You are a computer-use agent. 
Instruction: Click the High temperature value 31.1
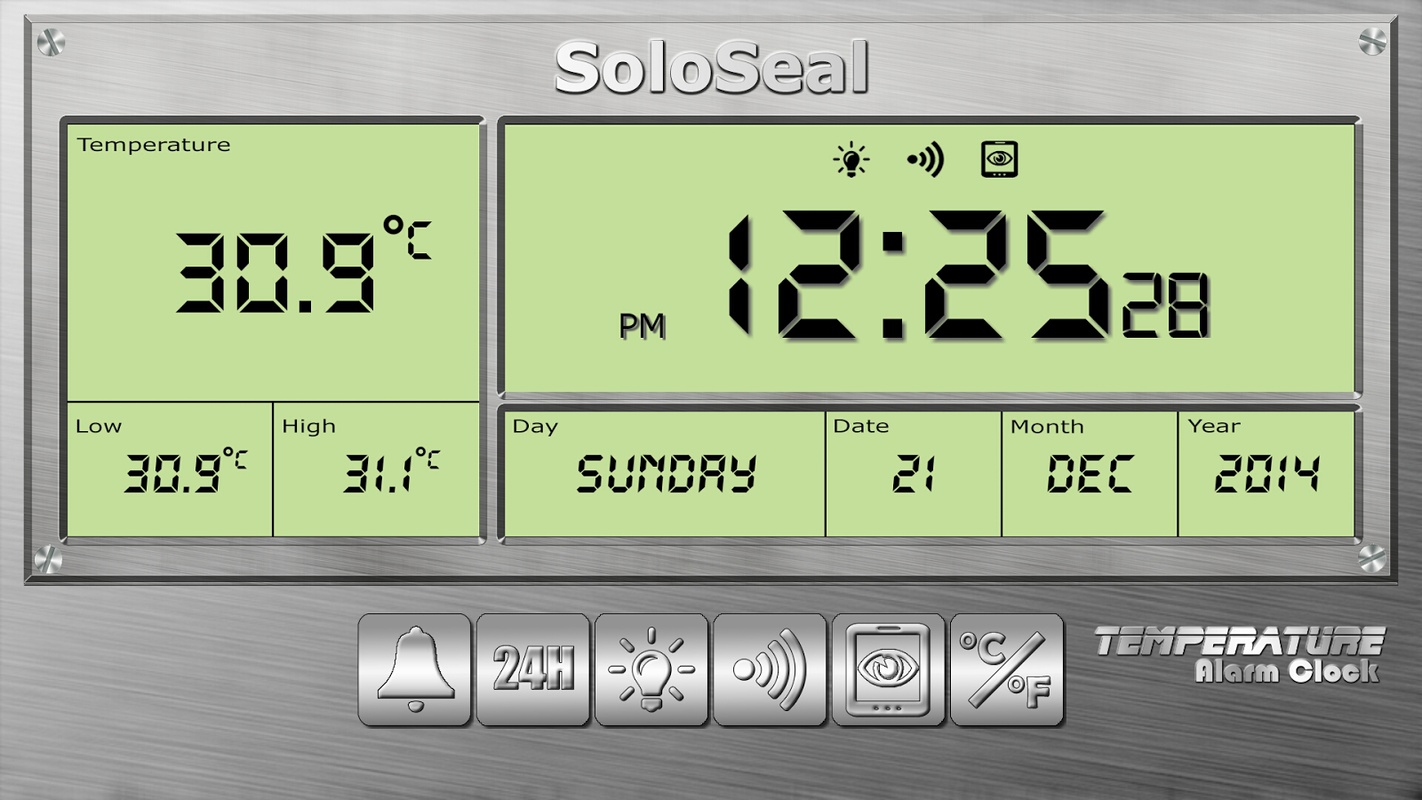click(x=380, y=474)
